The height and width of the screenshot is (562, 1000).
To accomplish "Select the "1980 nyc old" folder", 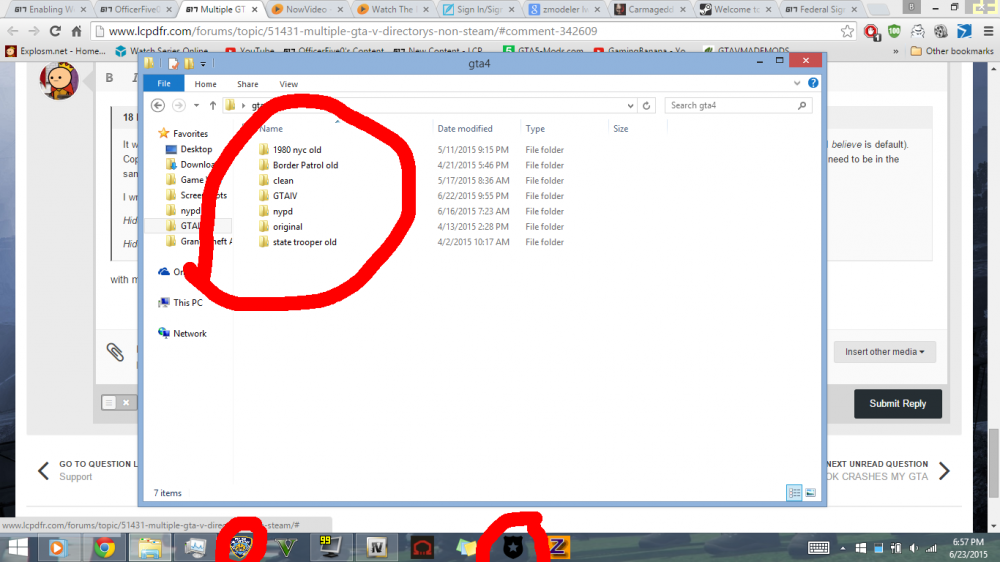I will [x=297, y=149].
